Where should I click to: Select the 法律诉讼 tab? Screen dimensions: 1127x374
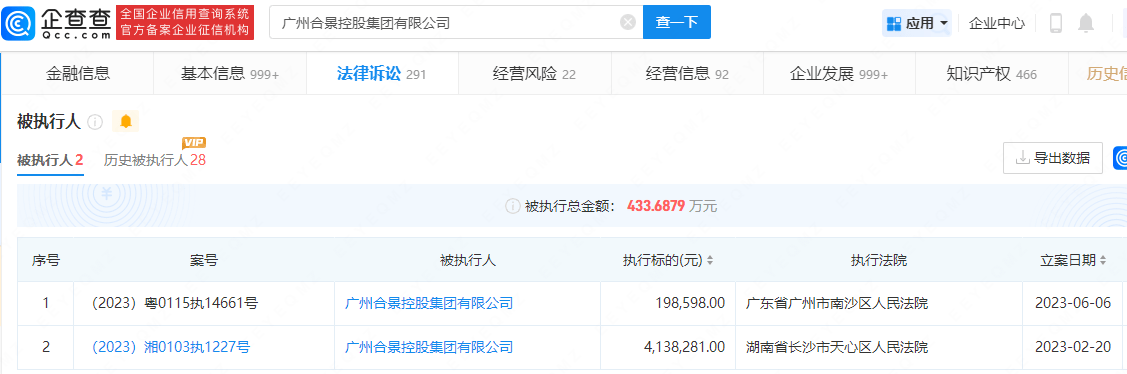(382, 73)
